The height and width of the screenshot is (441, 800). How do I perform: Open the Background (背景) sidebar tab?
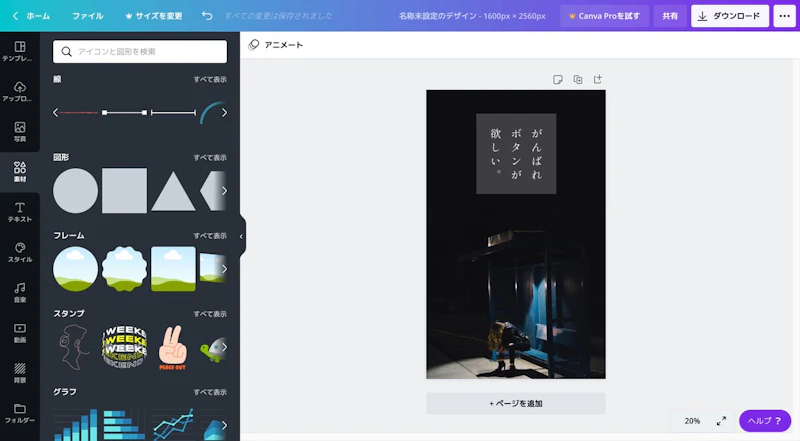click(19, 373)
